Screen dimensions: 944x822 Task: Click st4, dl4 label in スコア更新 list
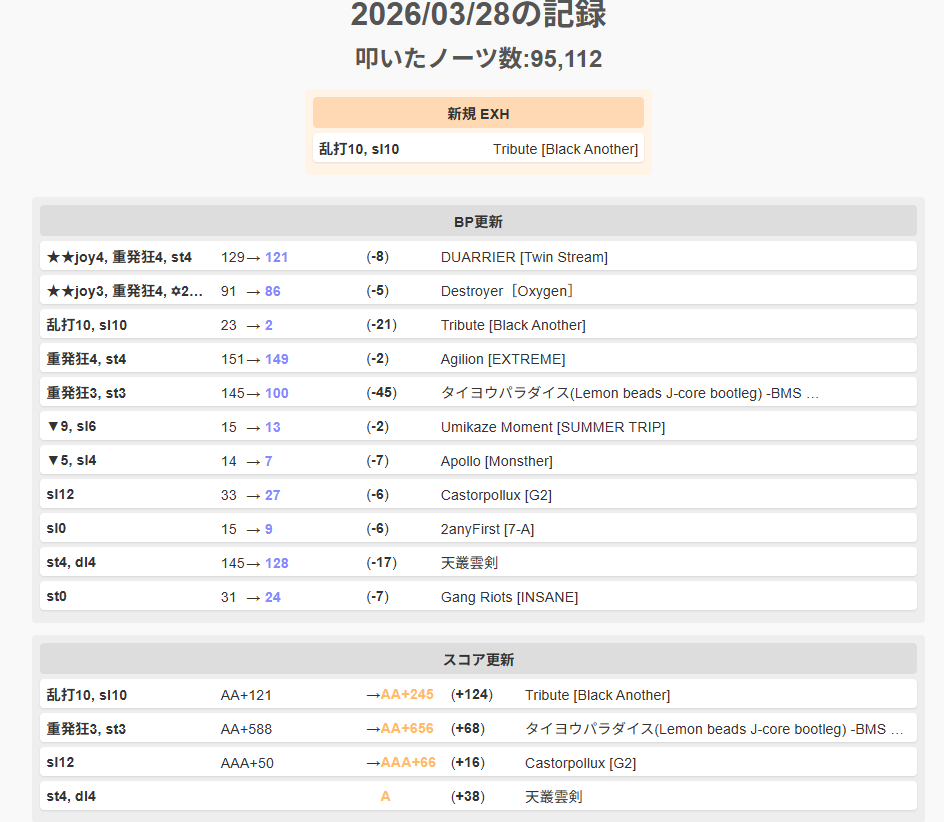pos(71,796)
